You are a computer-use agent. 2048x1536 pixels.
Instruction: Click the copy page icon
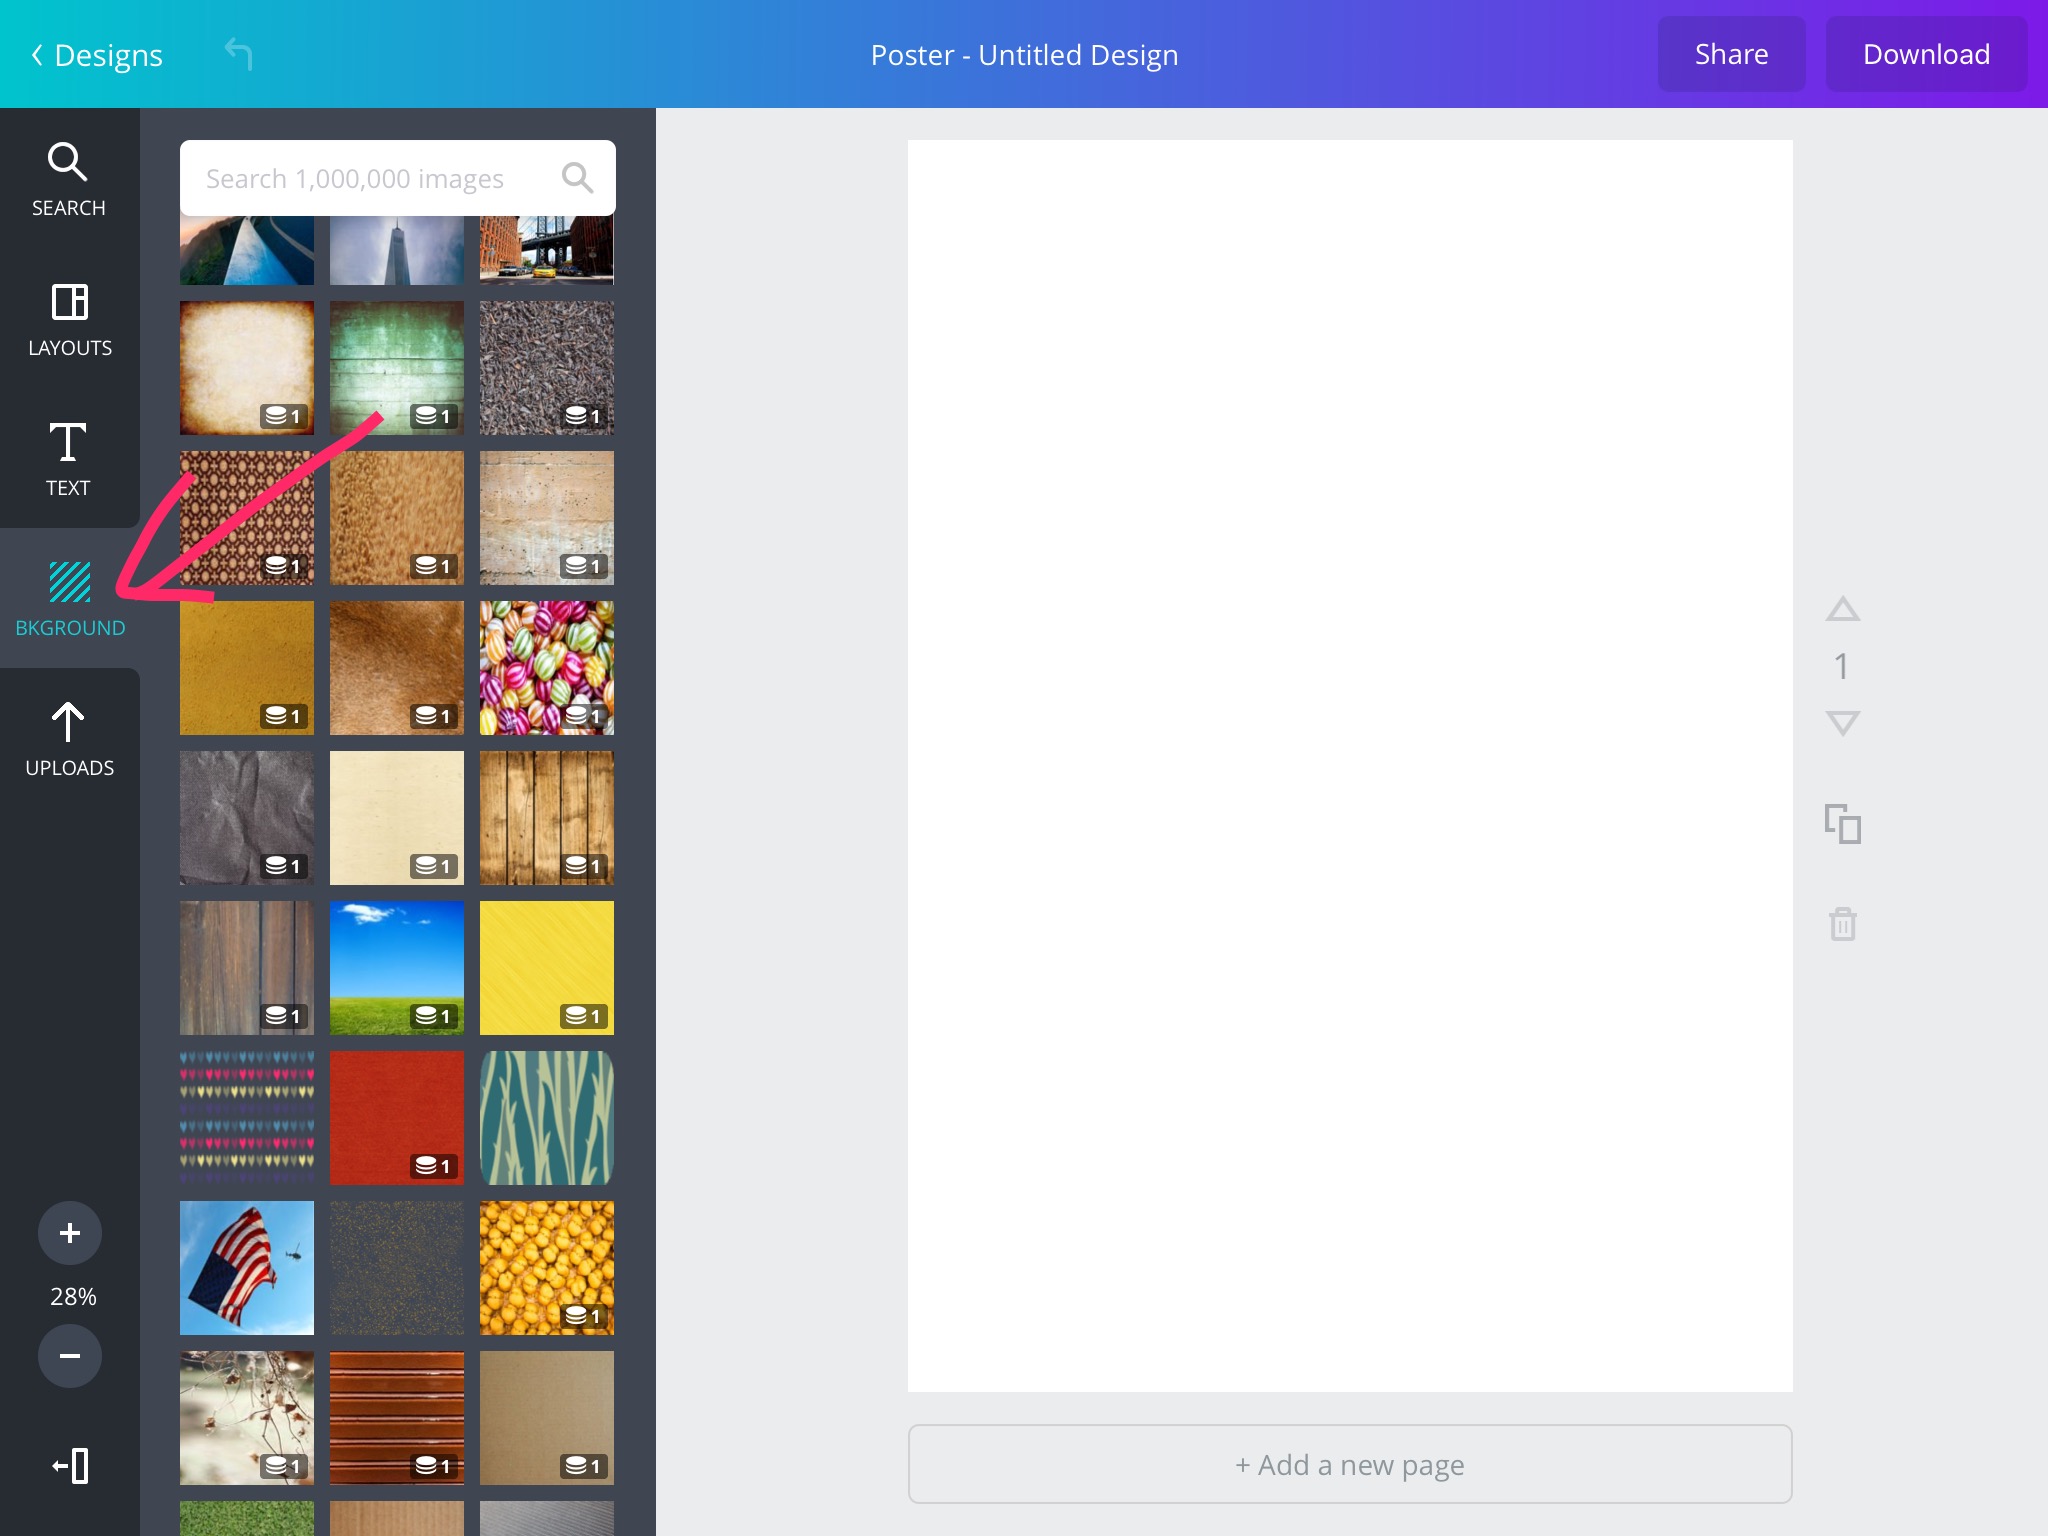tap(1842, 824)
